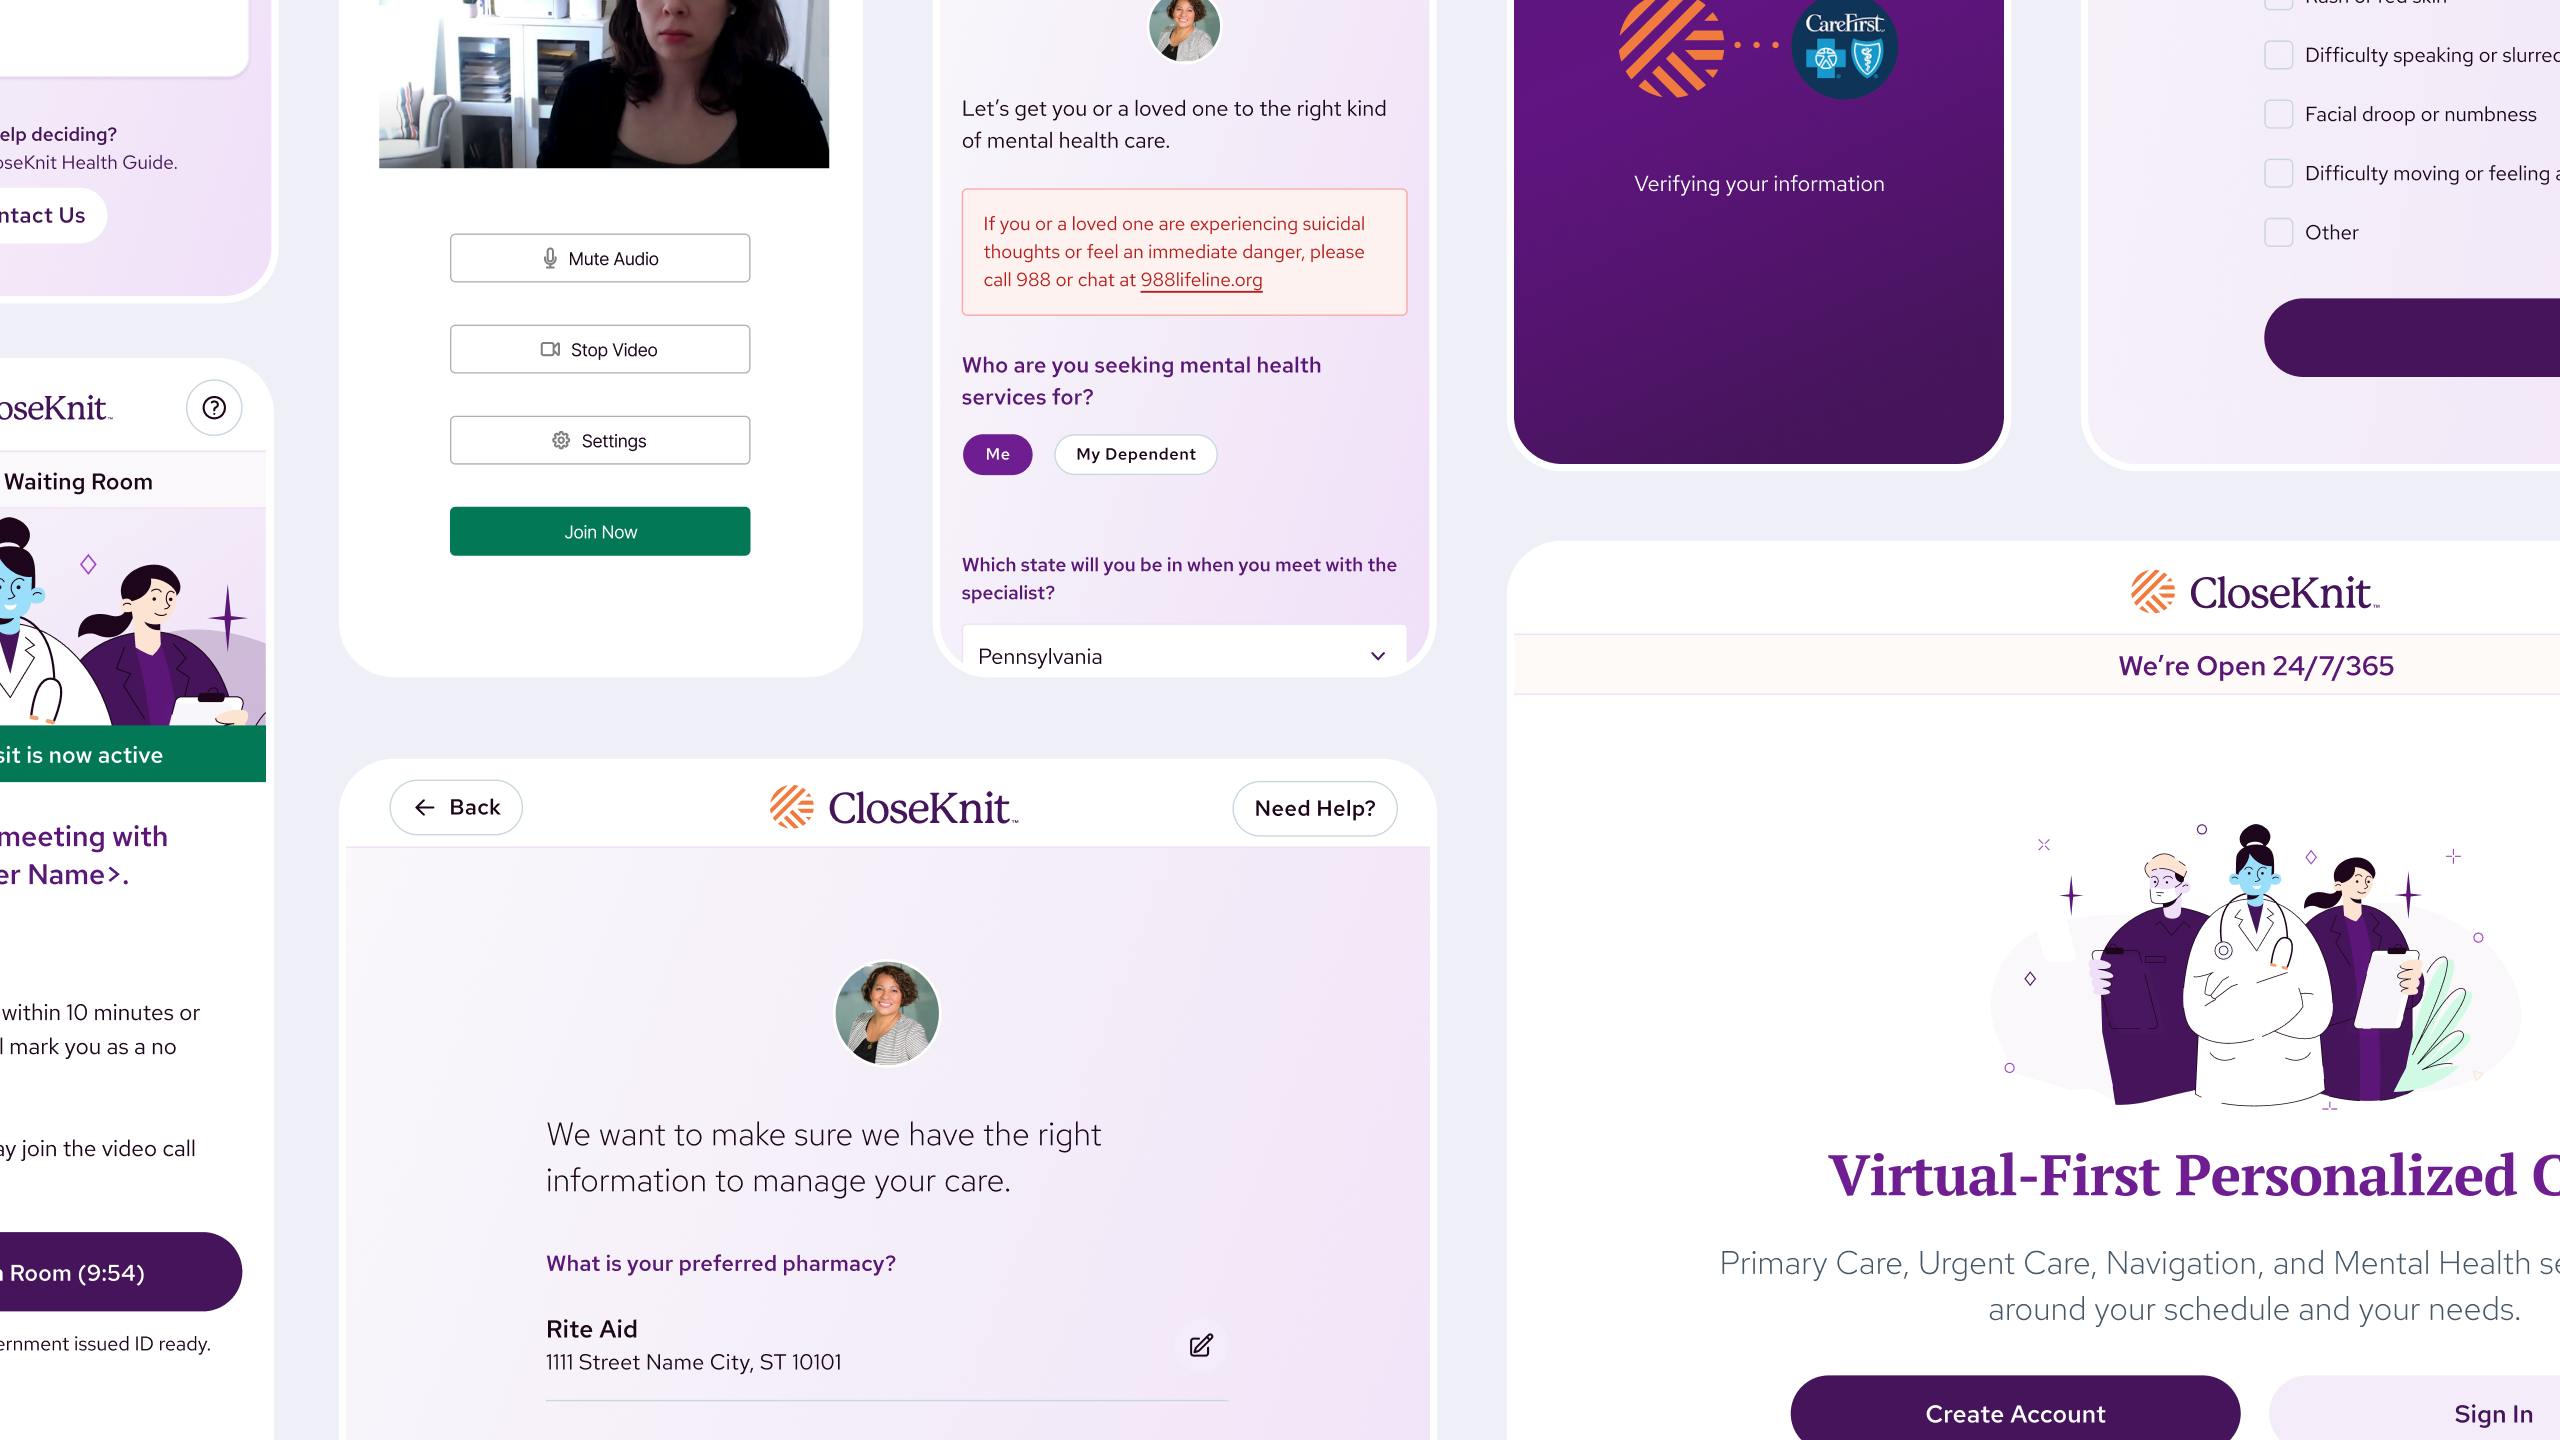Screen dimensions: 2560x1440
Task: Select 'Me' toggle for mental health services
Action: coord(997,454)
